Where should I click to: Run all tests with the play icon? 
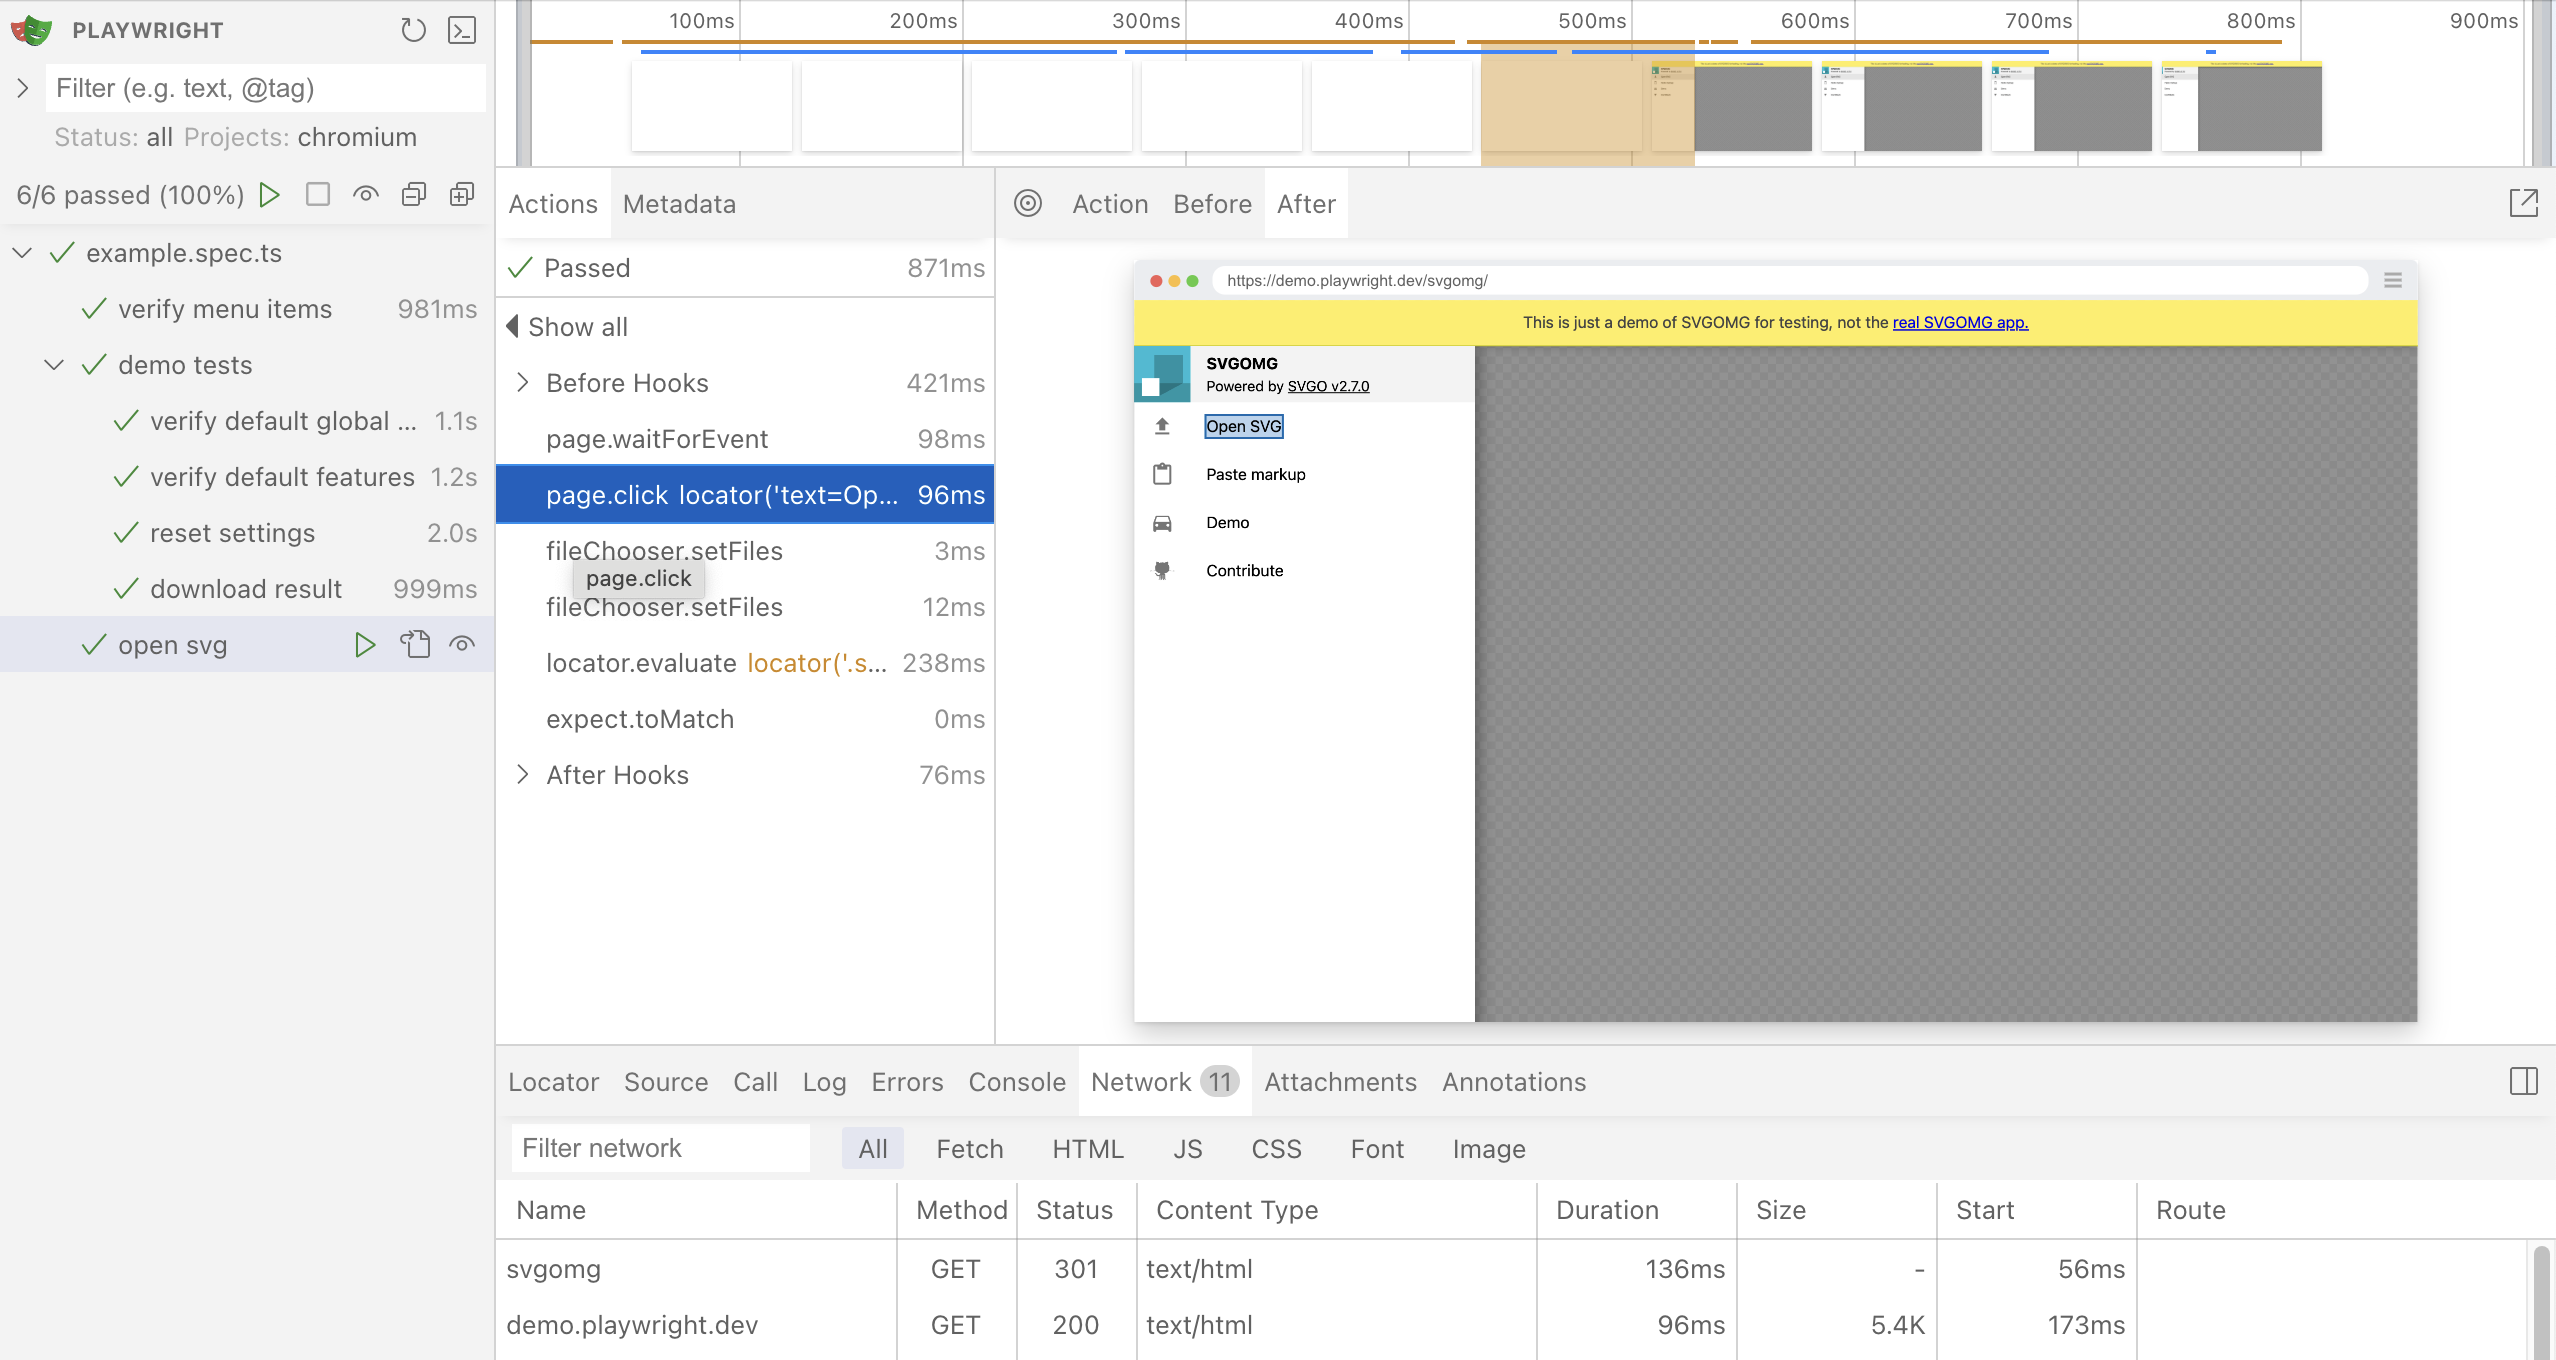pos(269,194)
